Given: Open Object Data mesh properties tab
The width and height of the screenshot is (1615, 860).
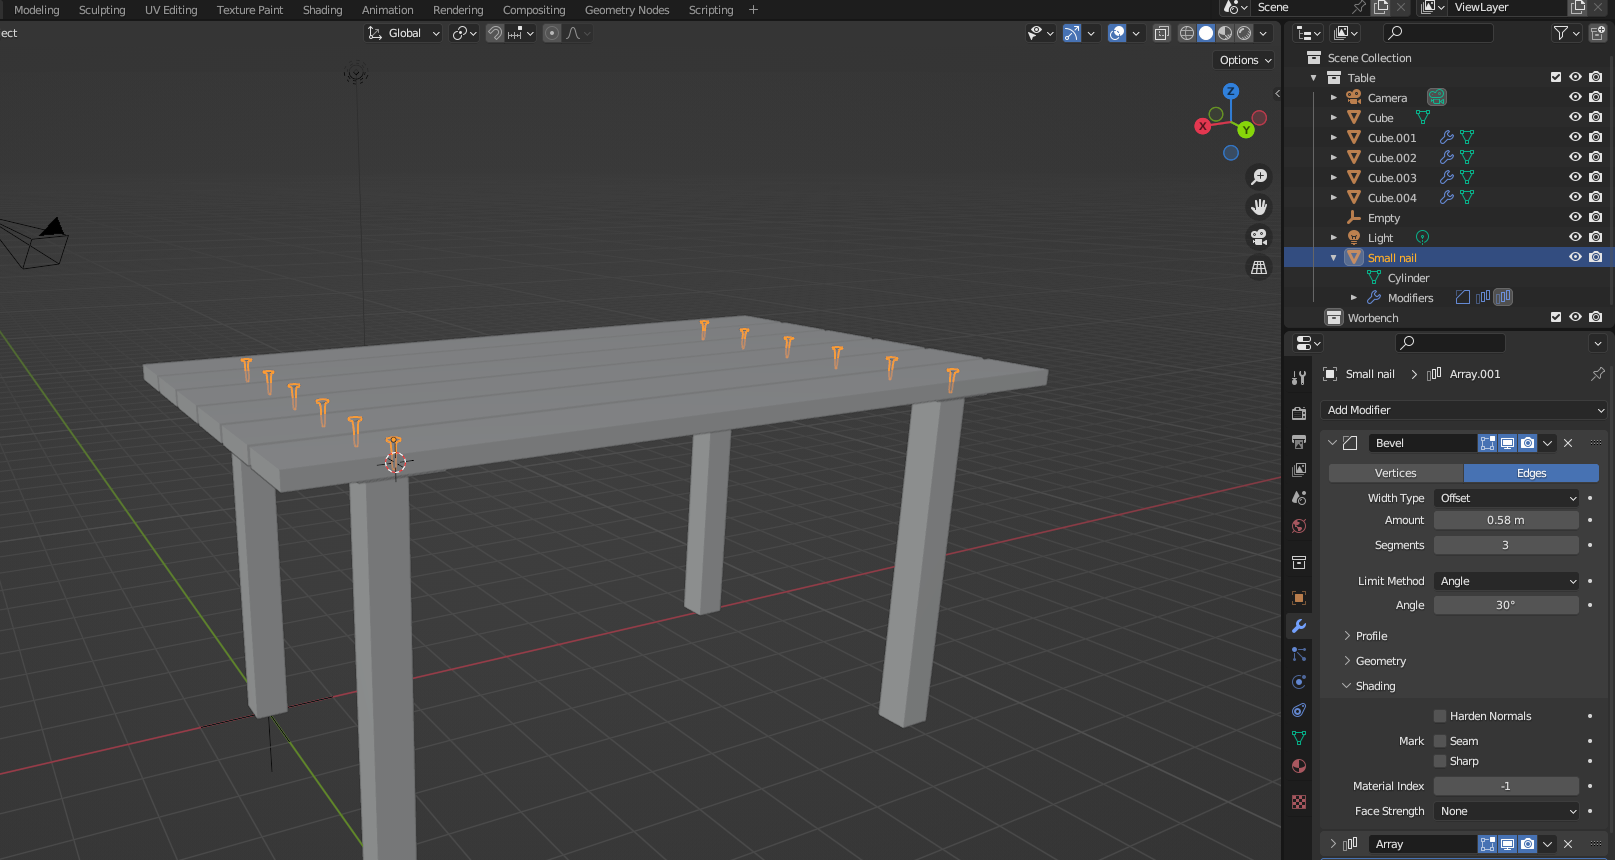Looking at the screenshot, I should [x=1299, y=738].
